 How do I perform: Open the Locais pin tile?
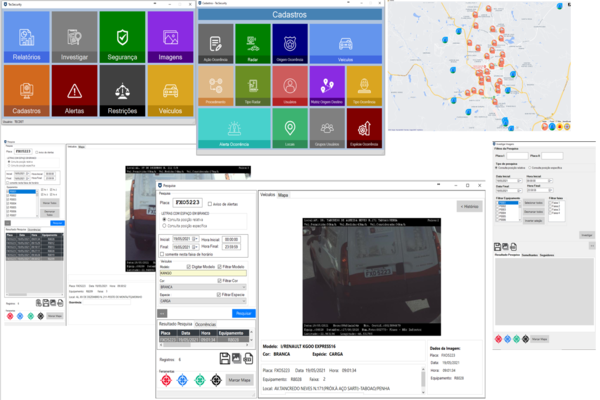click(x=289, y=130)
